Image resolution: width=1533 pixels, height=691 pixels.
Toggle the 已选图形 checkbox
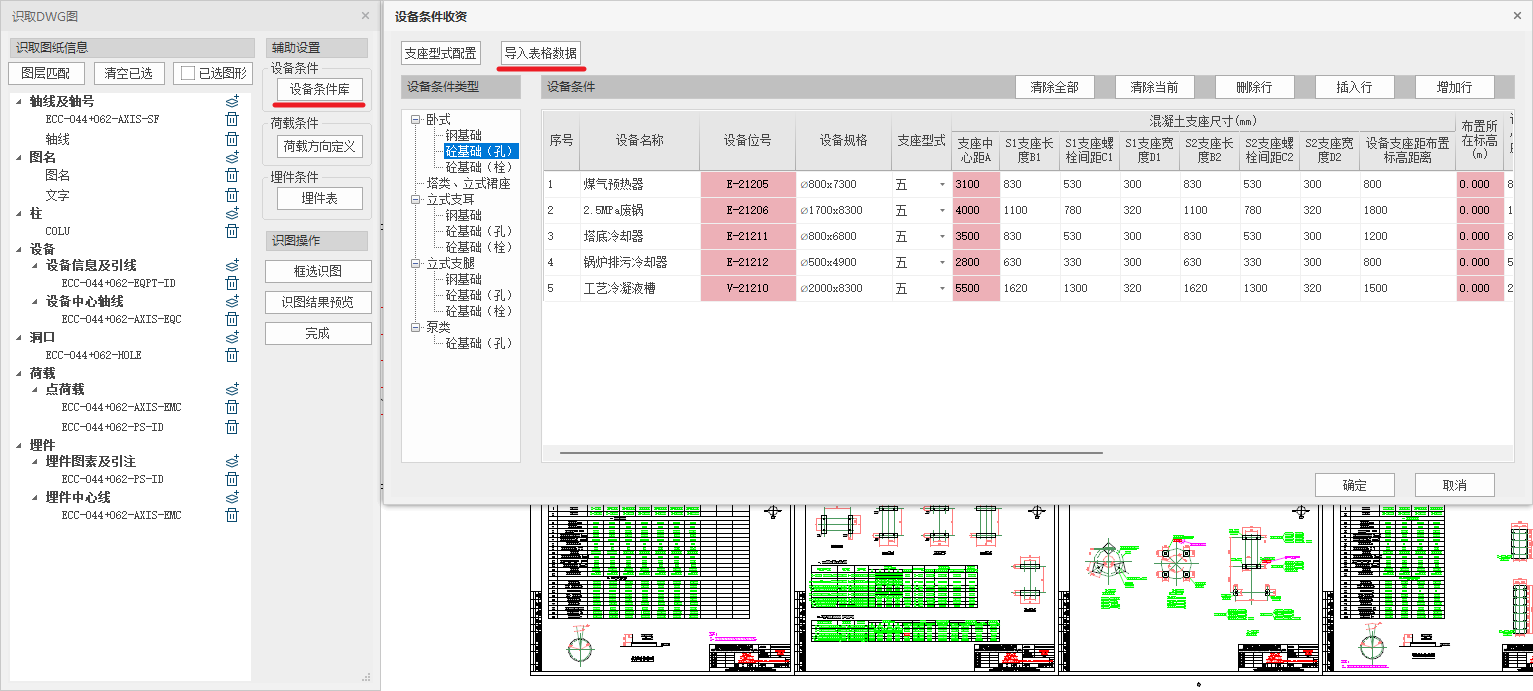tap(187, 73)
